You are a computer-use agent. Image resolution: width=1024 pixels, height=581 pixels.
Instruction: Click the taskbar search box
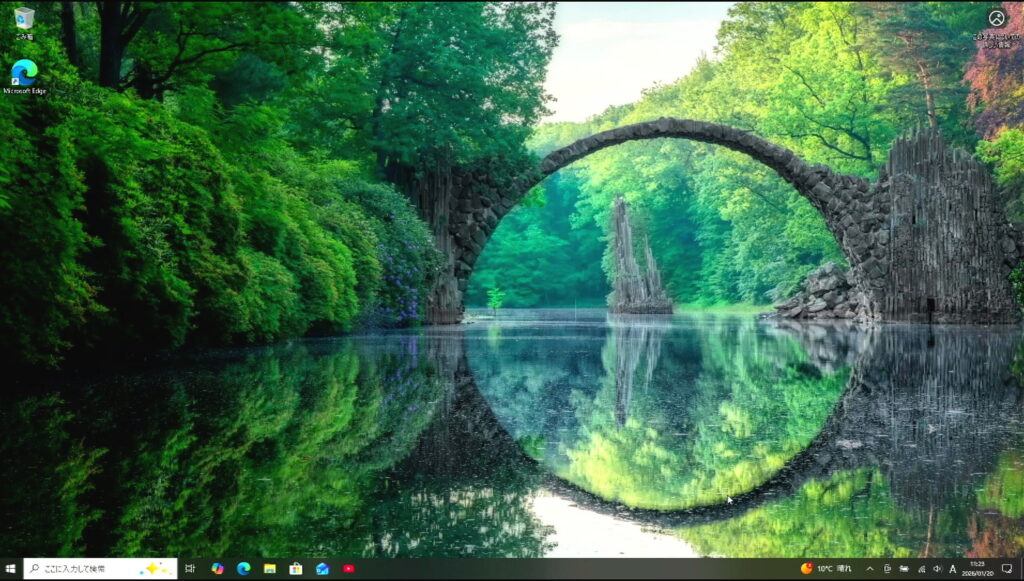100,569
